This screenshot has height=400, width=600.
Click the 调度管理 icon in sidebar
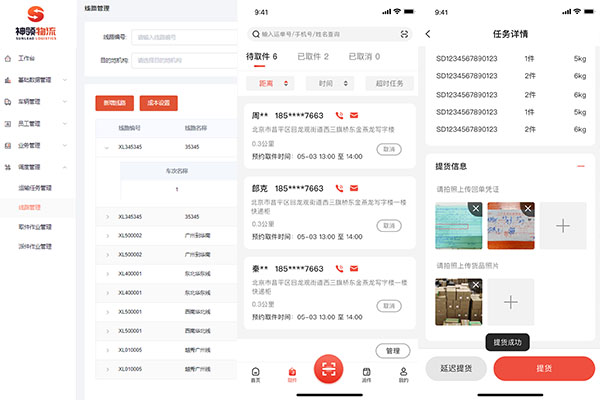coord(8,167)
